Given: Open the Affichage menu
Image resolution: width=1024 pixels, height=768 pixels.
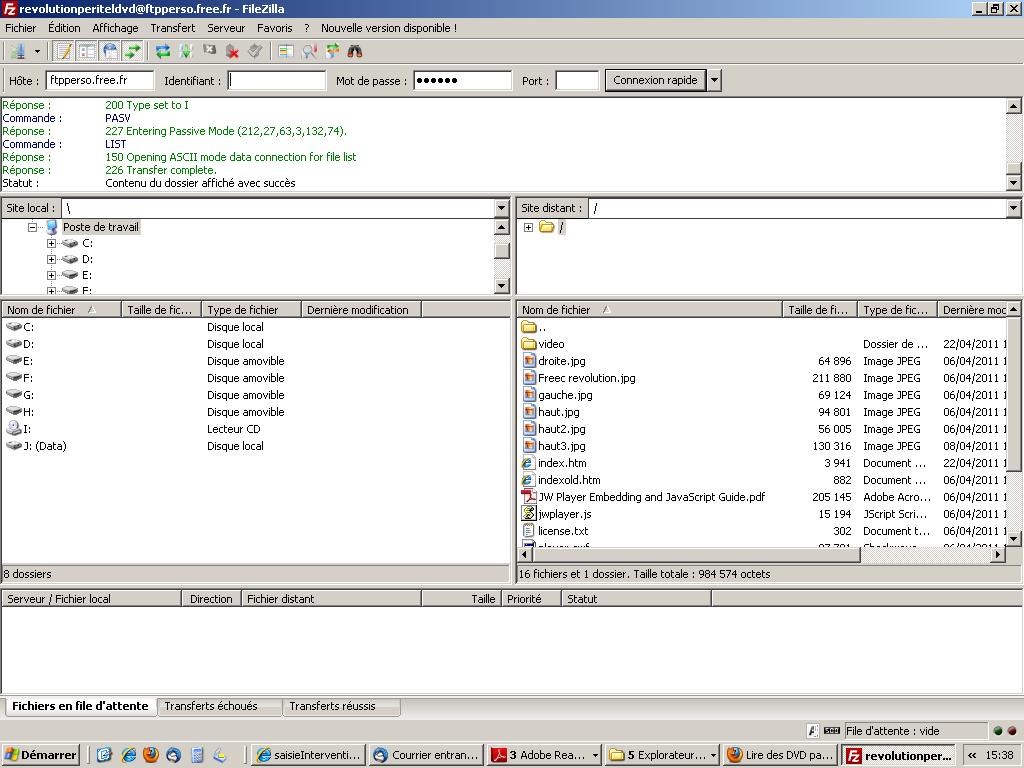Looking at the screenshot, I should (115, 28).
